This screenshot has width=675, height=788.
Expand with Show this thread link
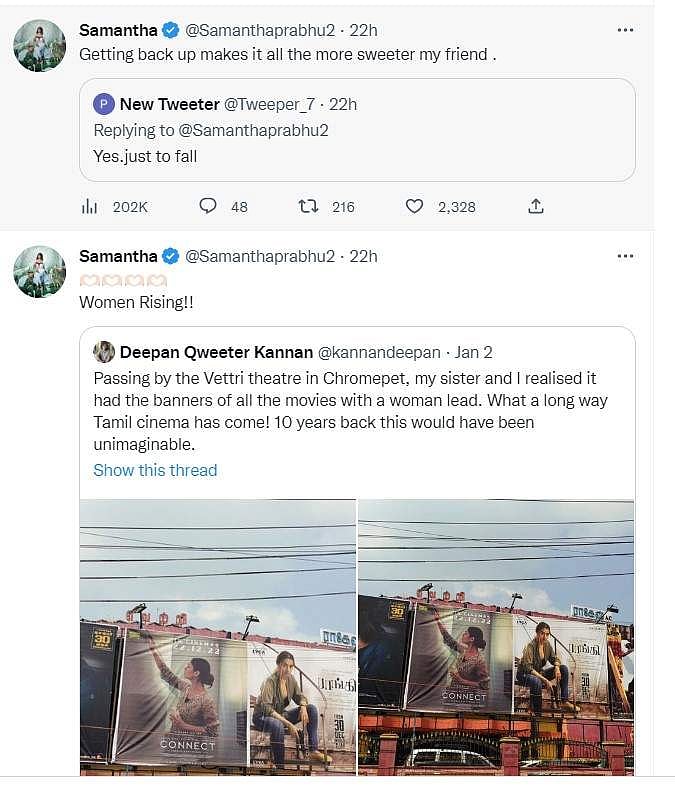click(155, 470)
